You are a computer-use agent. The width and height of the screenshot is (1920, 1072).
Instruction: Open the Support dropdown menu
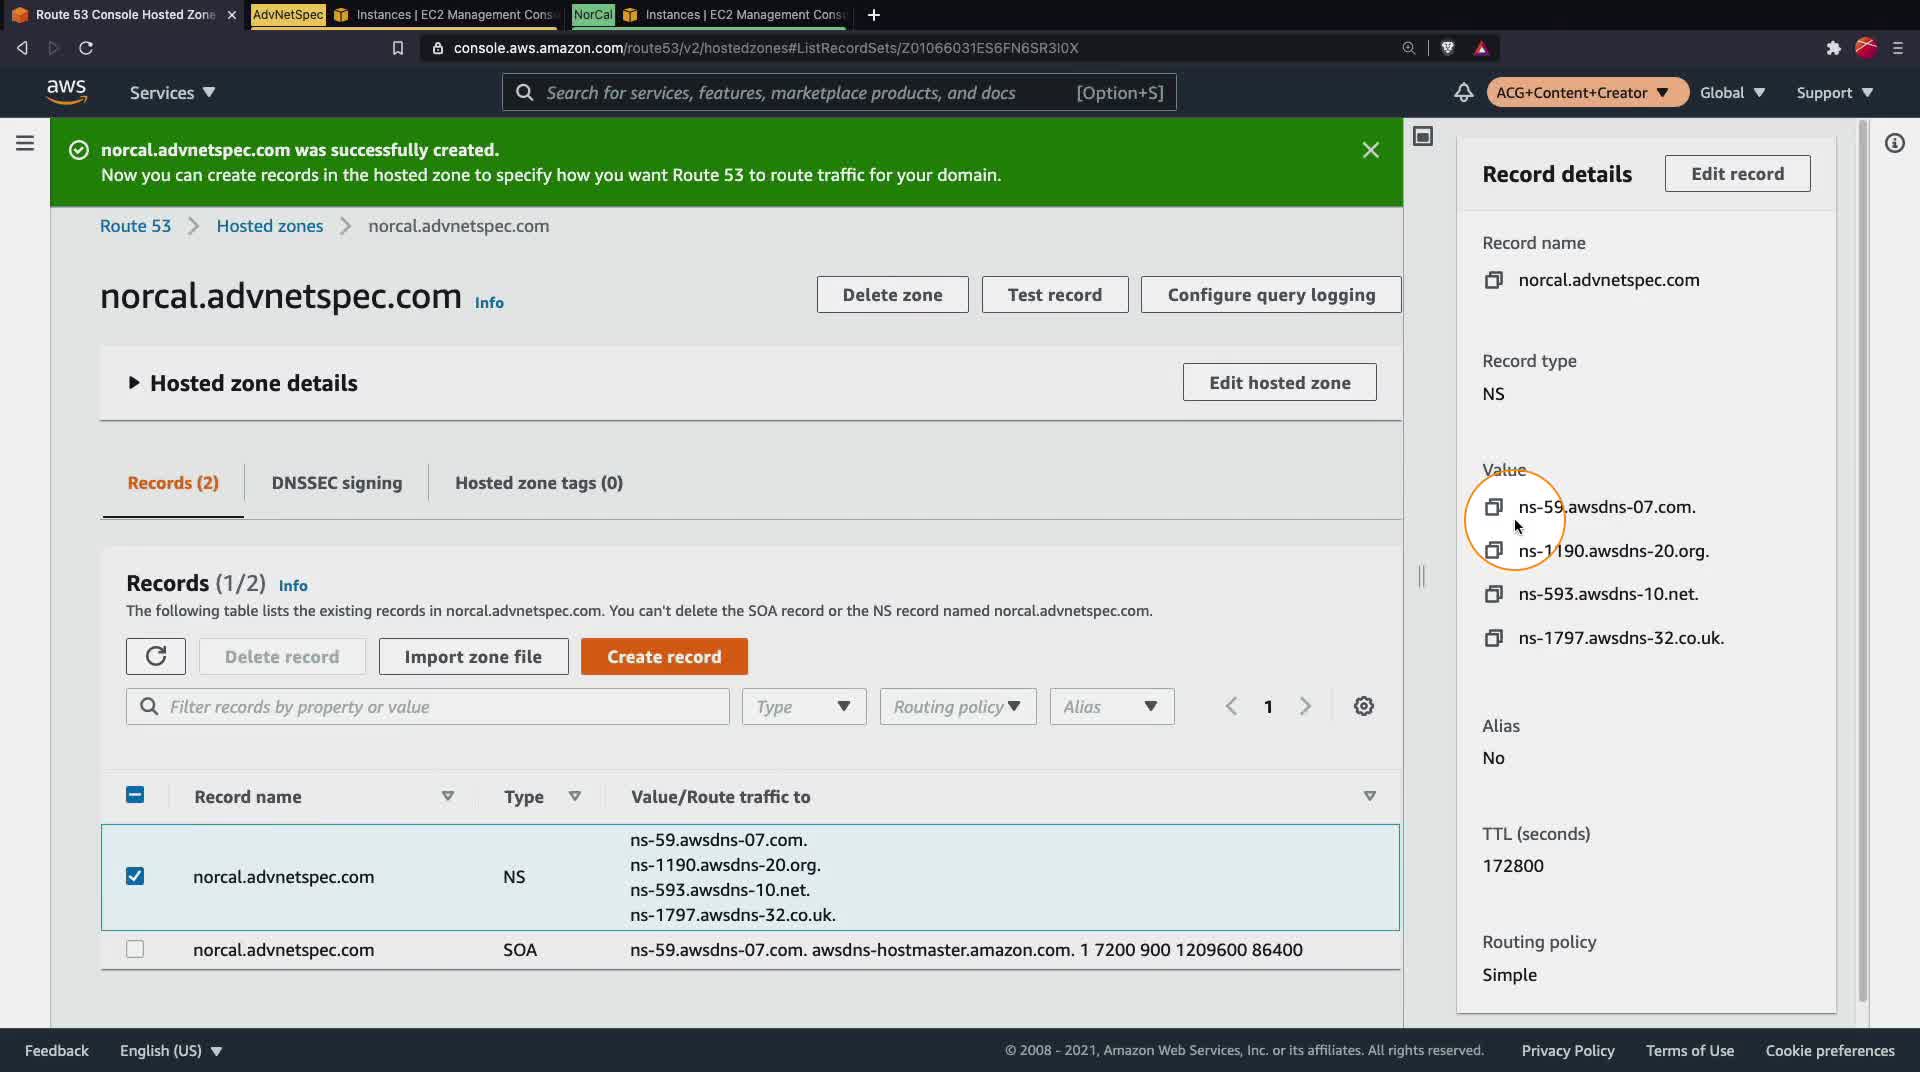click(1835, 92)
